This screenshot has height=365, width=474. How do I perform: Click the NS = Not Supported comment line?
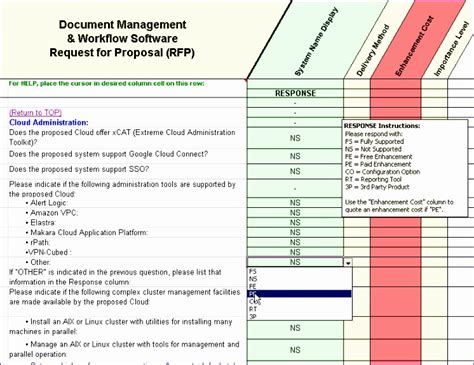(373, 149)
